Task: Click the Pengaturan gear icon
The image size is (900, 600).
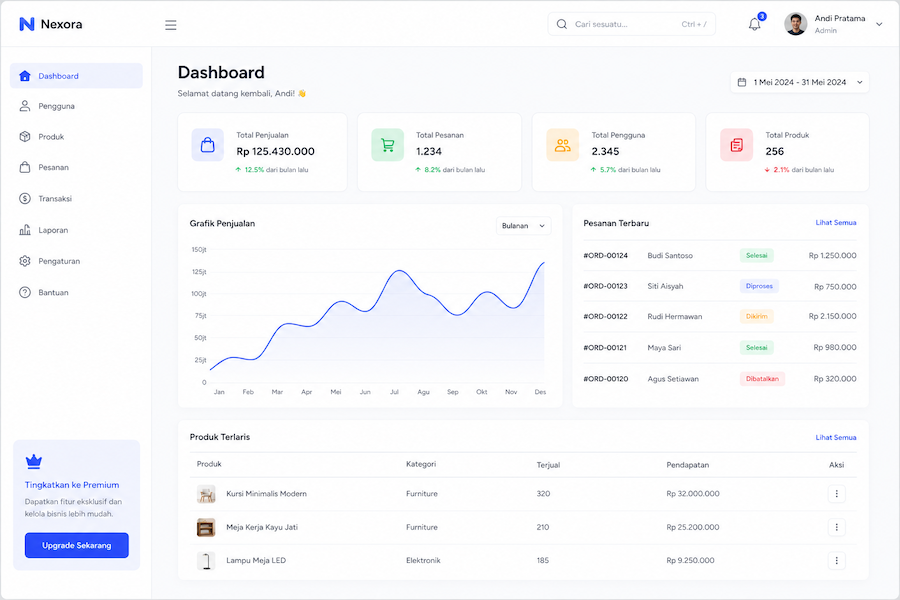Action: [25, 261]
